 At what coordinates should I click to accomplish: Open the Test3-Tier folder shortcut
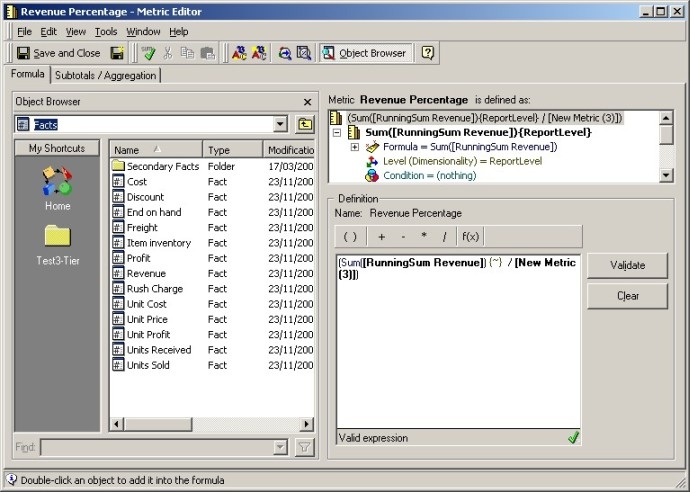57,243
